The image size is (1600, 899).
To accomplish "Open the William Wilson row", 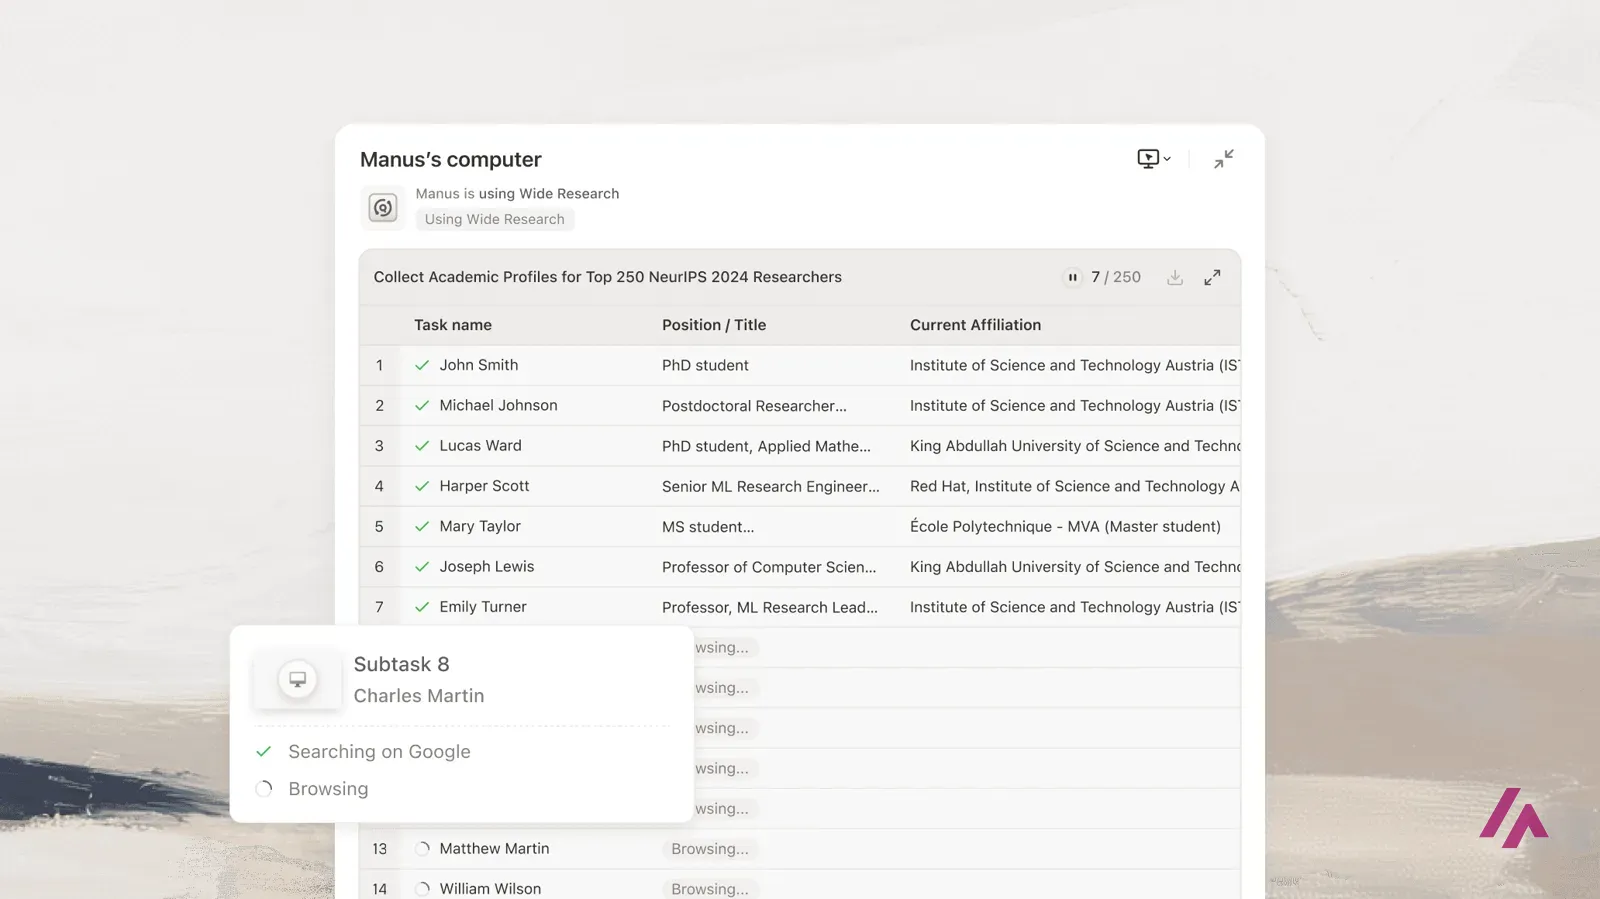I will [800, 886].
